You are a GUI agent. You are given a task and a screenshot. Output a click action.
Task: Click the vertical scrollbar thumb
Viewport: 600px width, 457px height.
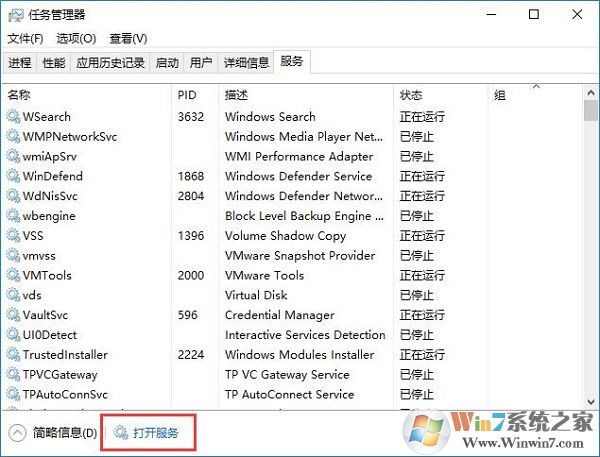pyautogui.click(x=591, y=111)
